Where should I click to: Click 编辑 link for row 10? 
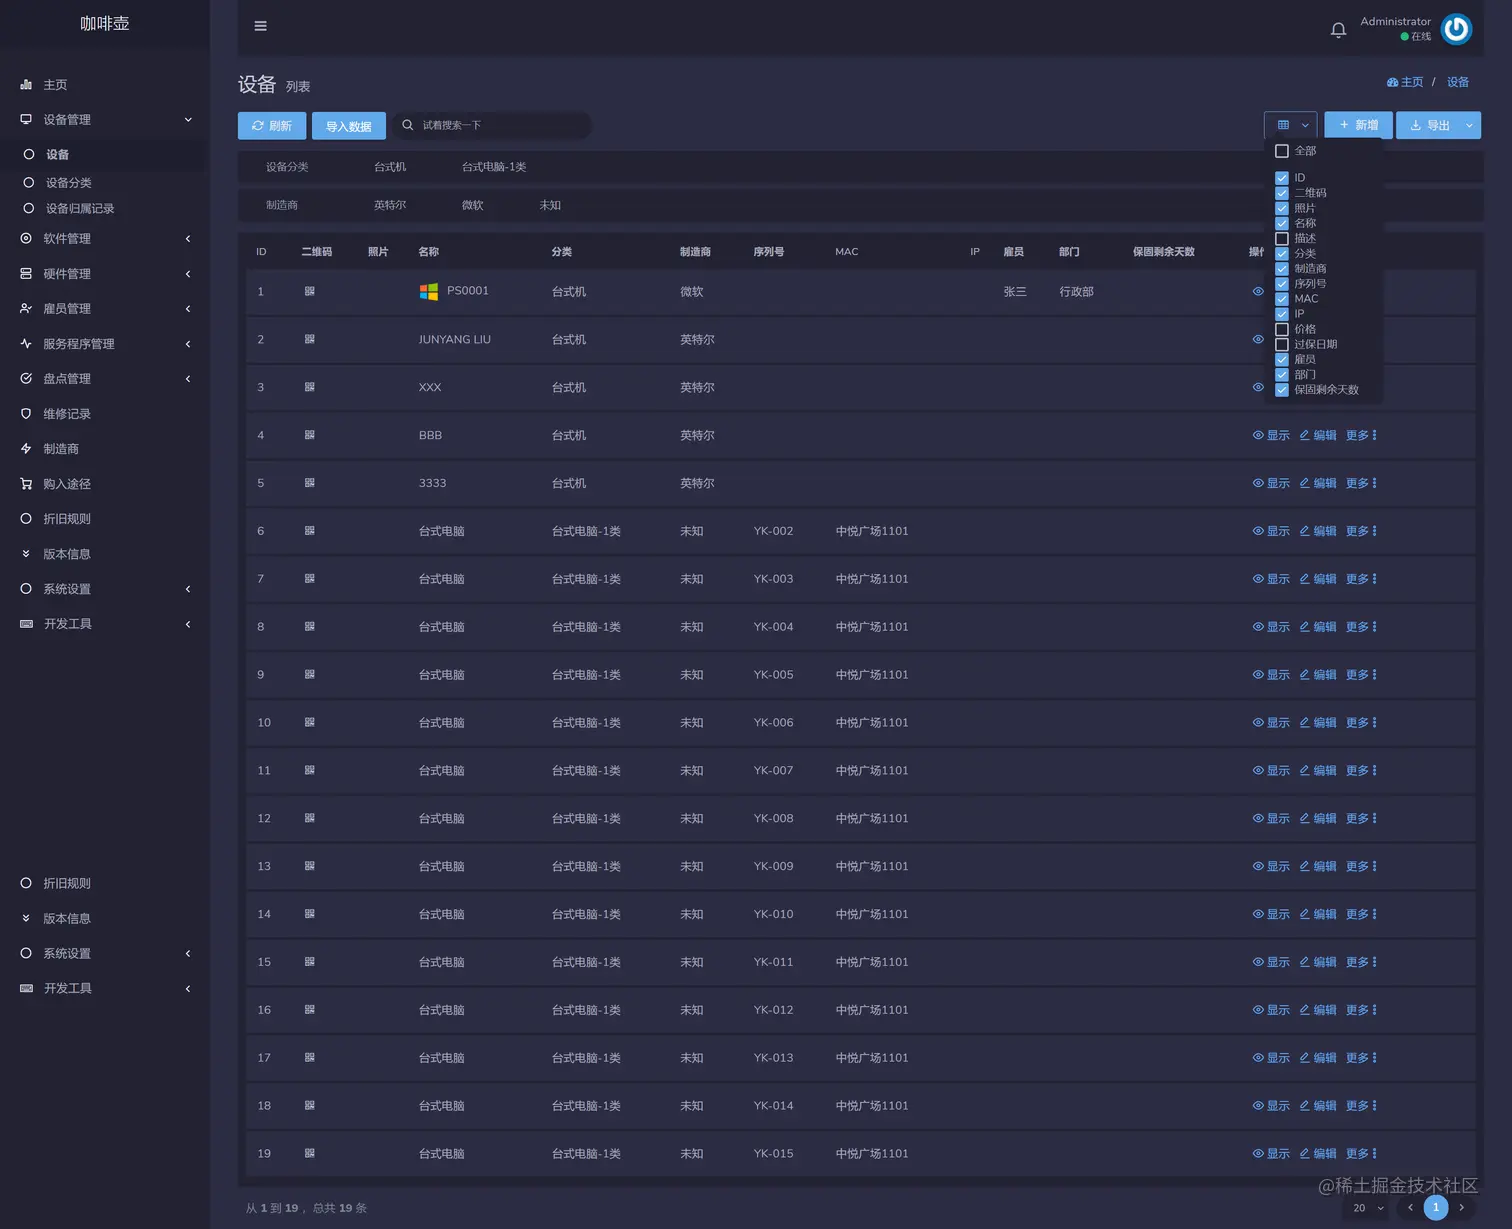[1318, 723]
